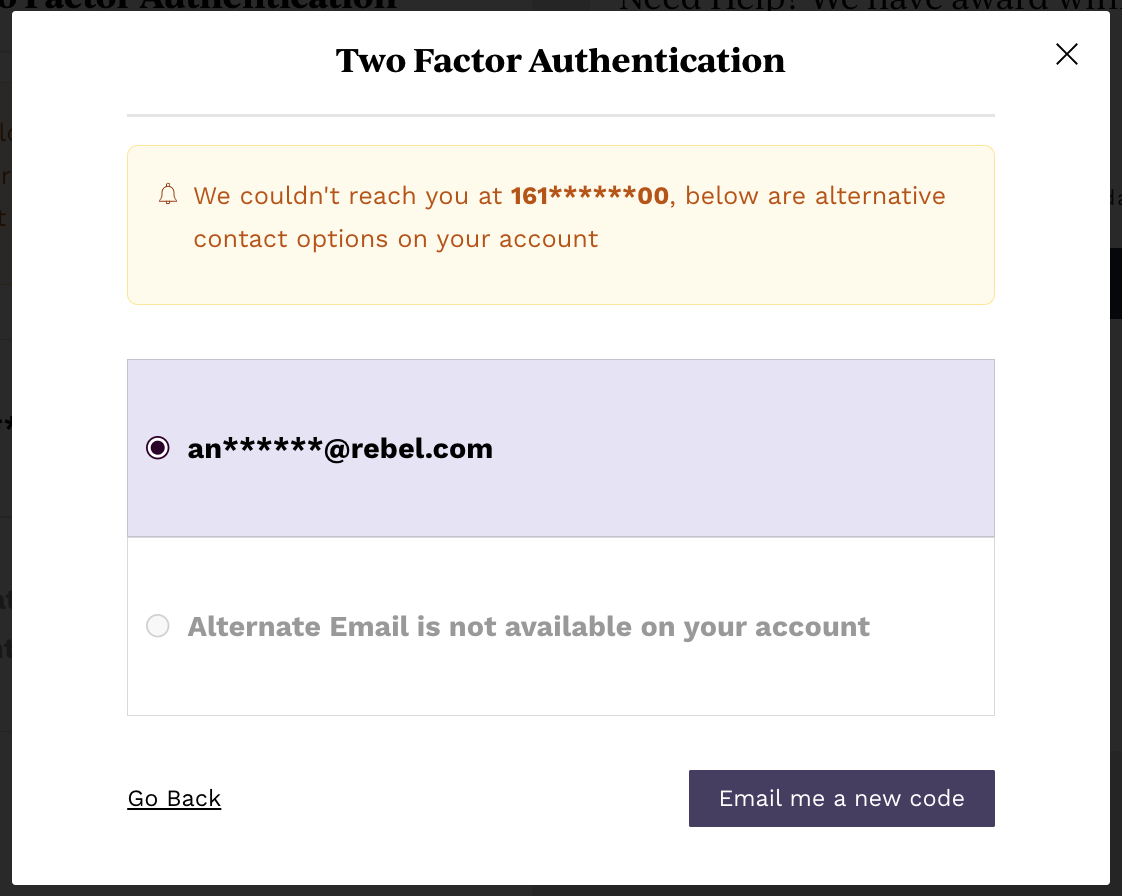
Task: Click the divider line below the title
Action: (x=561, y=115)
